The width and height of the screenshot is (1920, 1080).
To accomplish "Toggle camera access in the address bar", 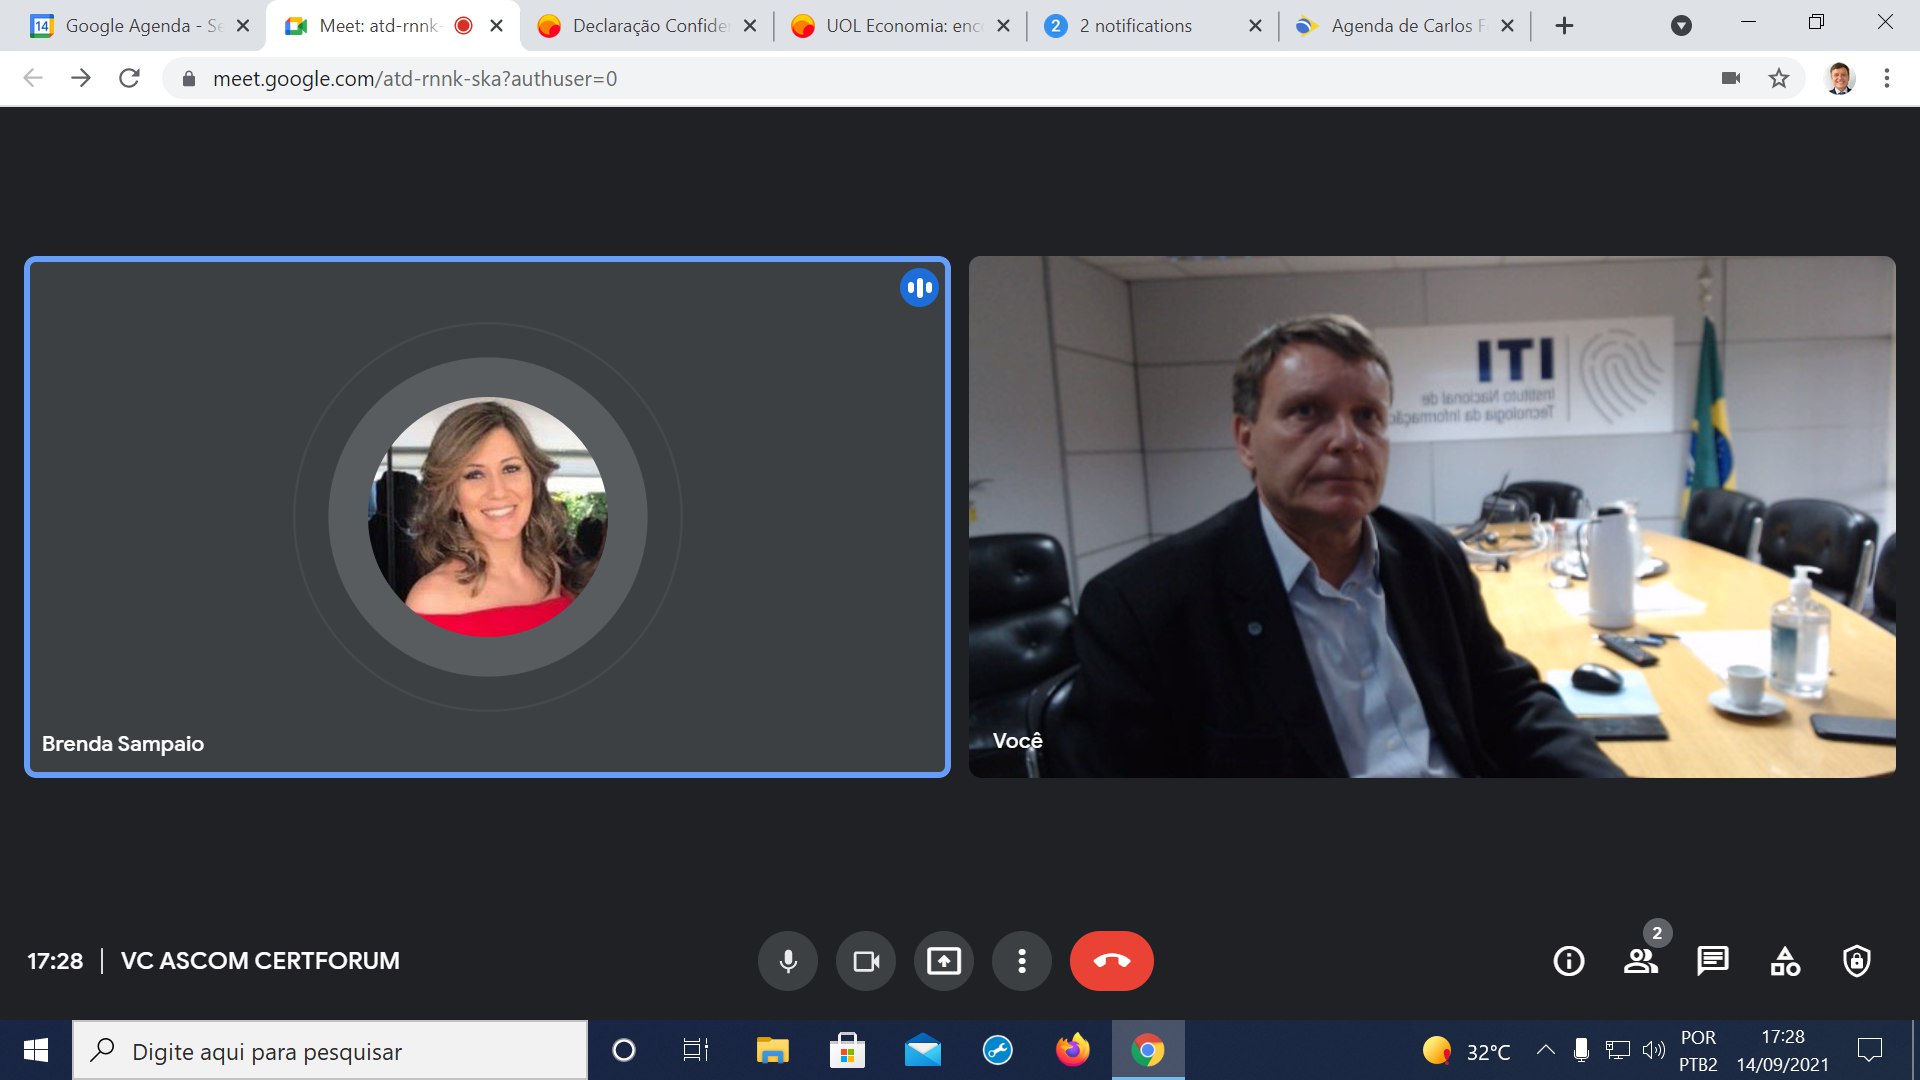I will pos(1731,77).
